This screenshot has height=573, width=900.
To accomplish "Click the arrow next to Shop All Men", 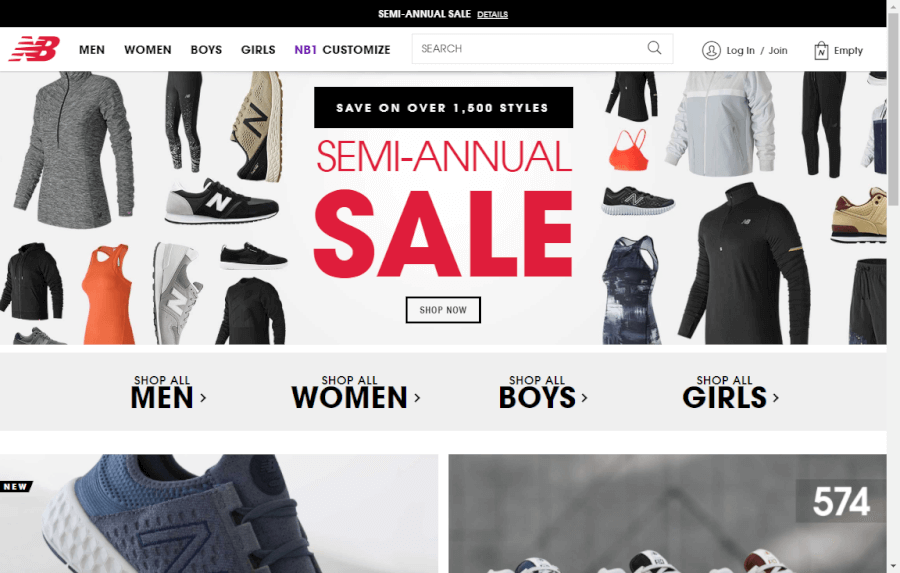I will [203, 397].
